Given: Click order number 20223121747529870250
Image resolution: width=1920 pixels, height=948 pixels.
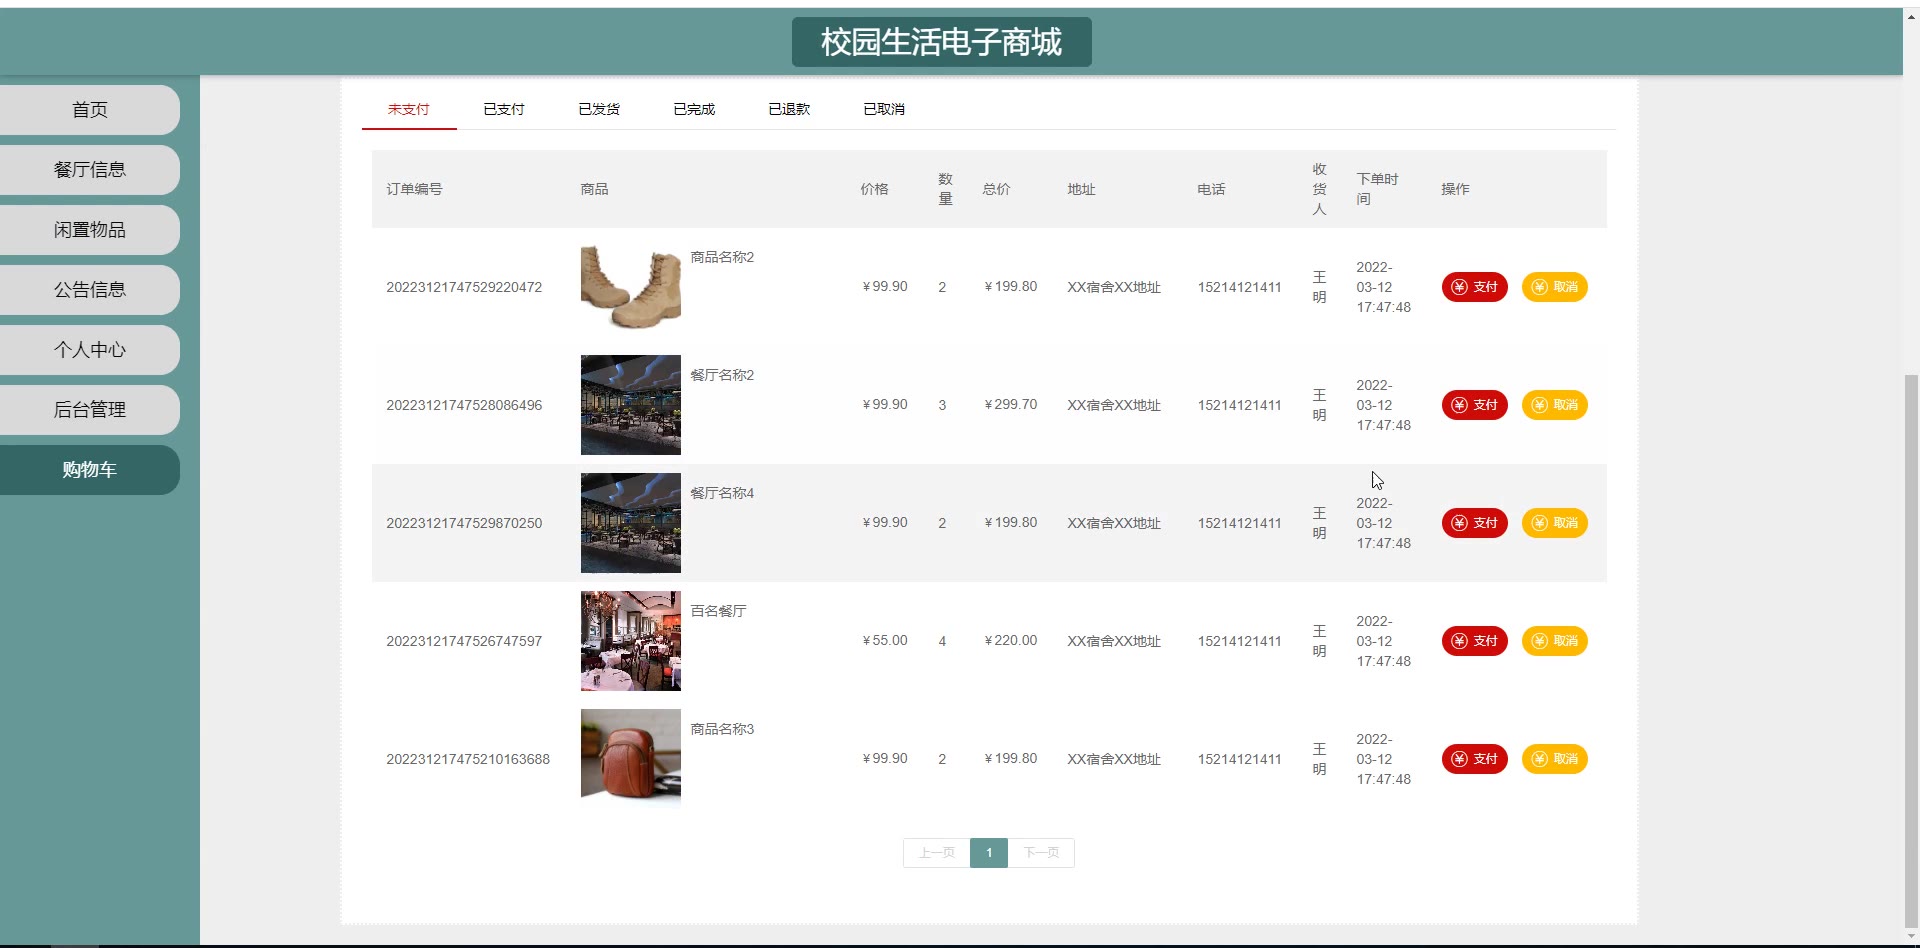Looking at the screenshot, I should point(464,523).
